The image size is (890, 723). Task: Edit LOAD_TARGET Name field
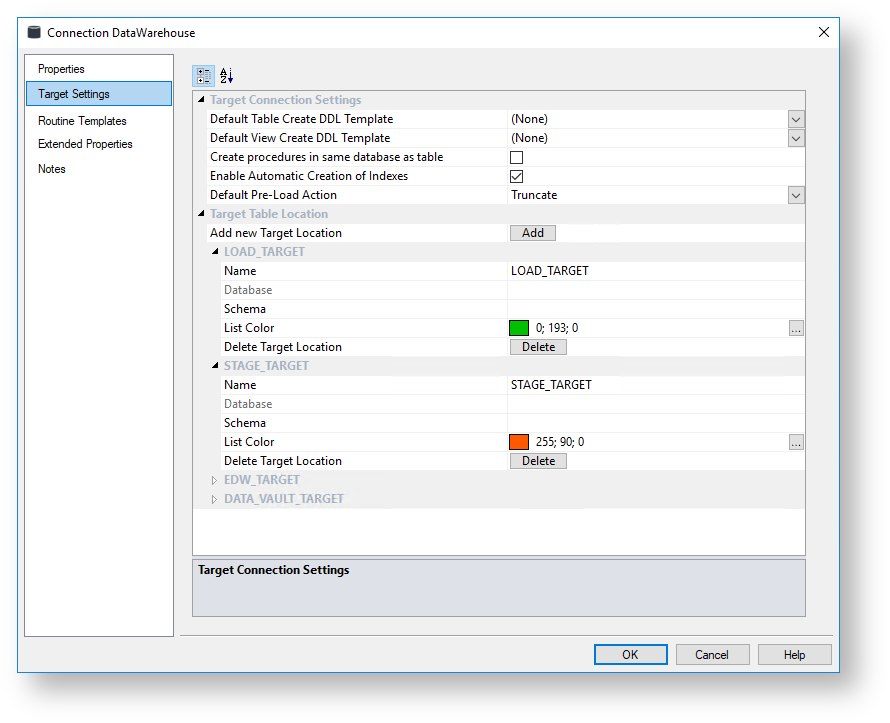pos(656,271)
